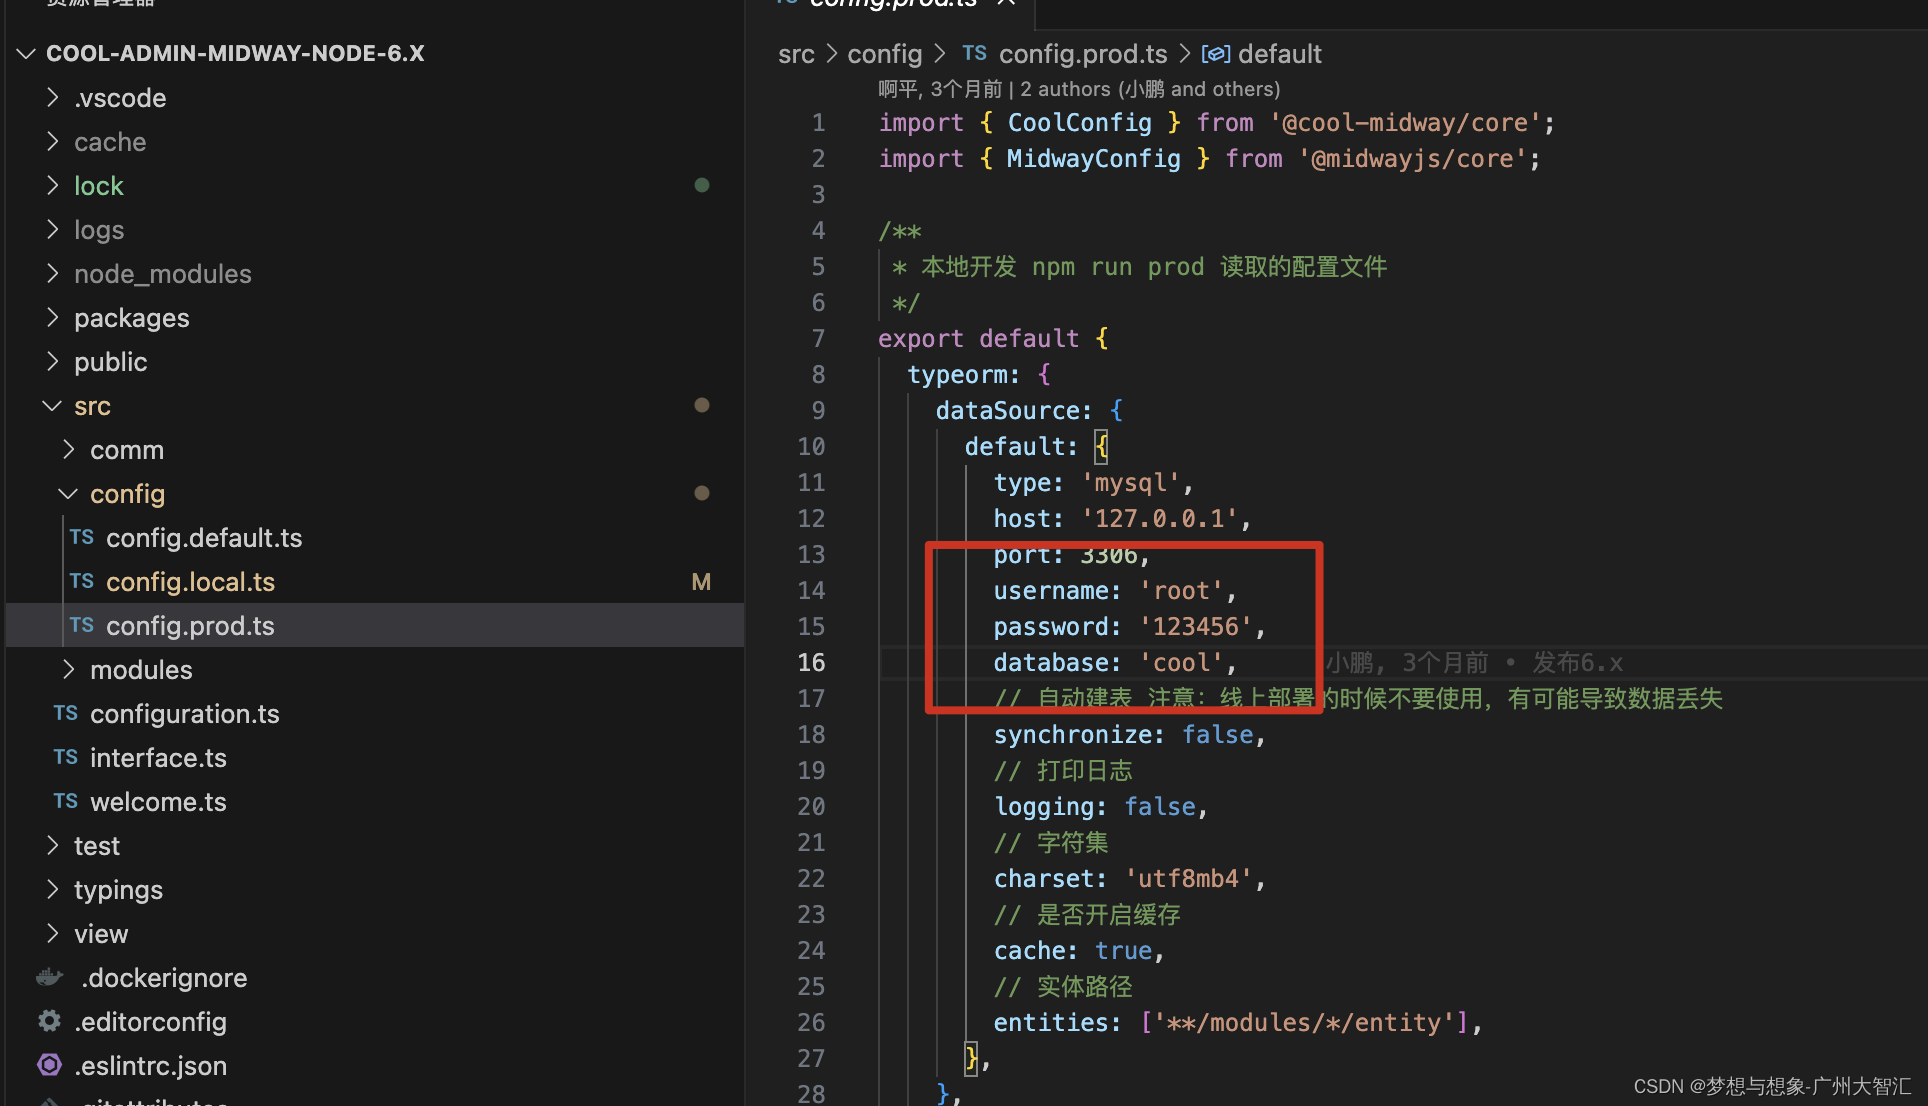Open config.default.ts file
Screen dimensions: 1928x1106
[x=204, y=538]
